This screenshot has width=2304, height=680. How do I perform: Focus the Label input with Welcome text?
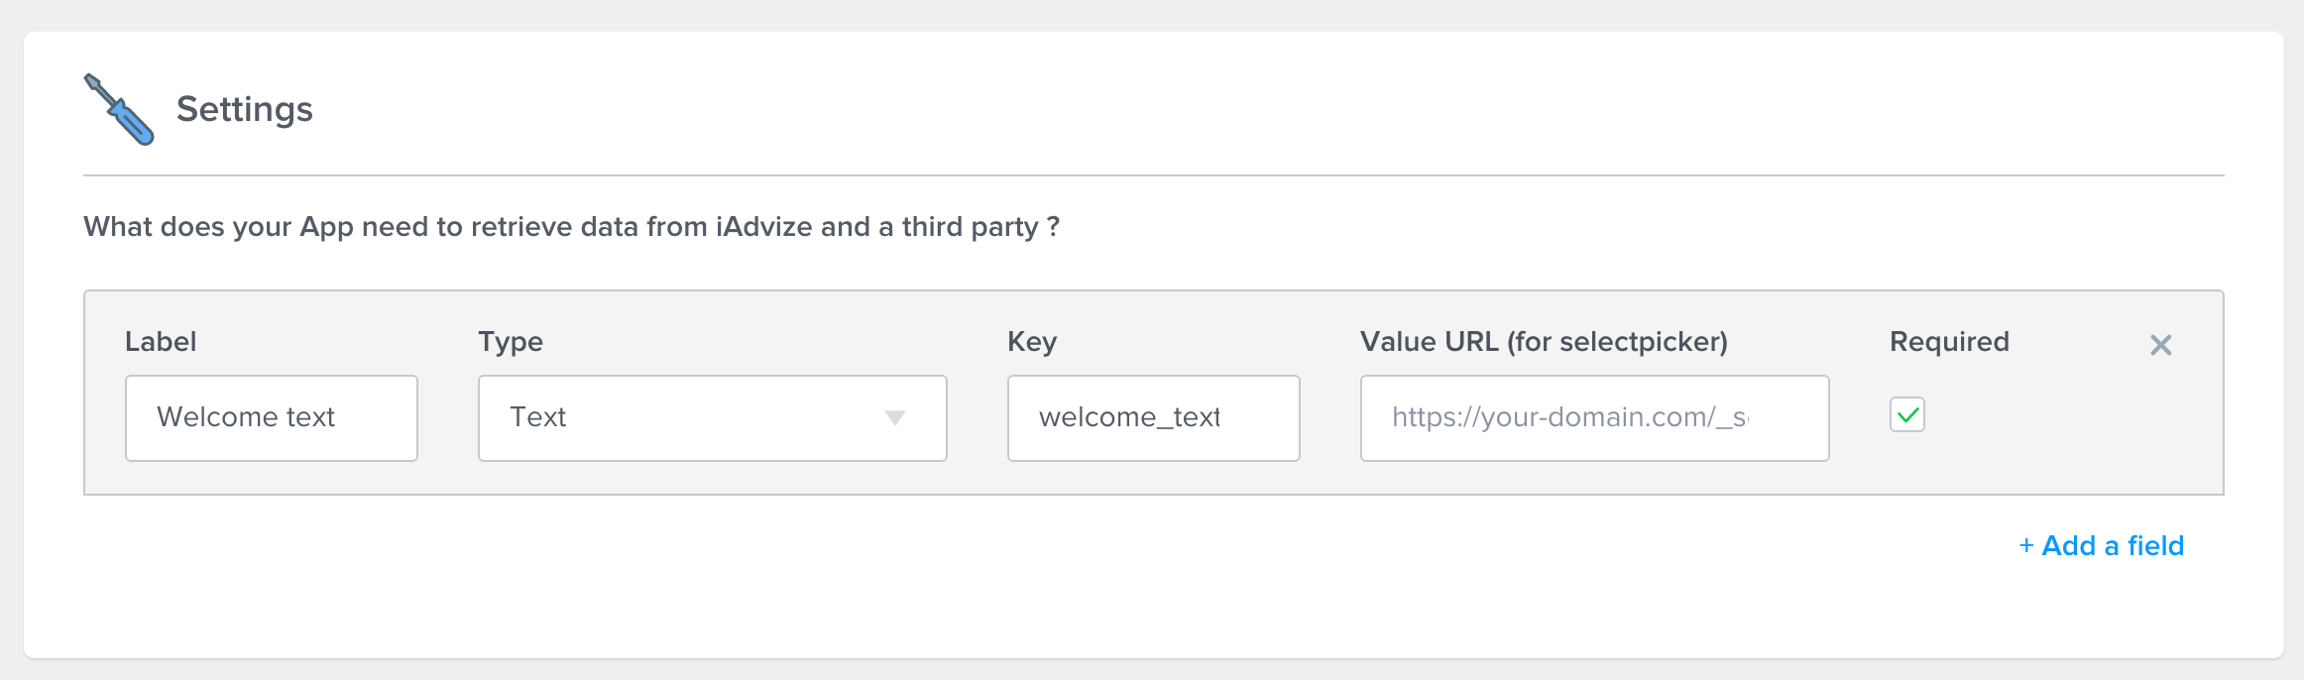[271, 418]
